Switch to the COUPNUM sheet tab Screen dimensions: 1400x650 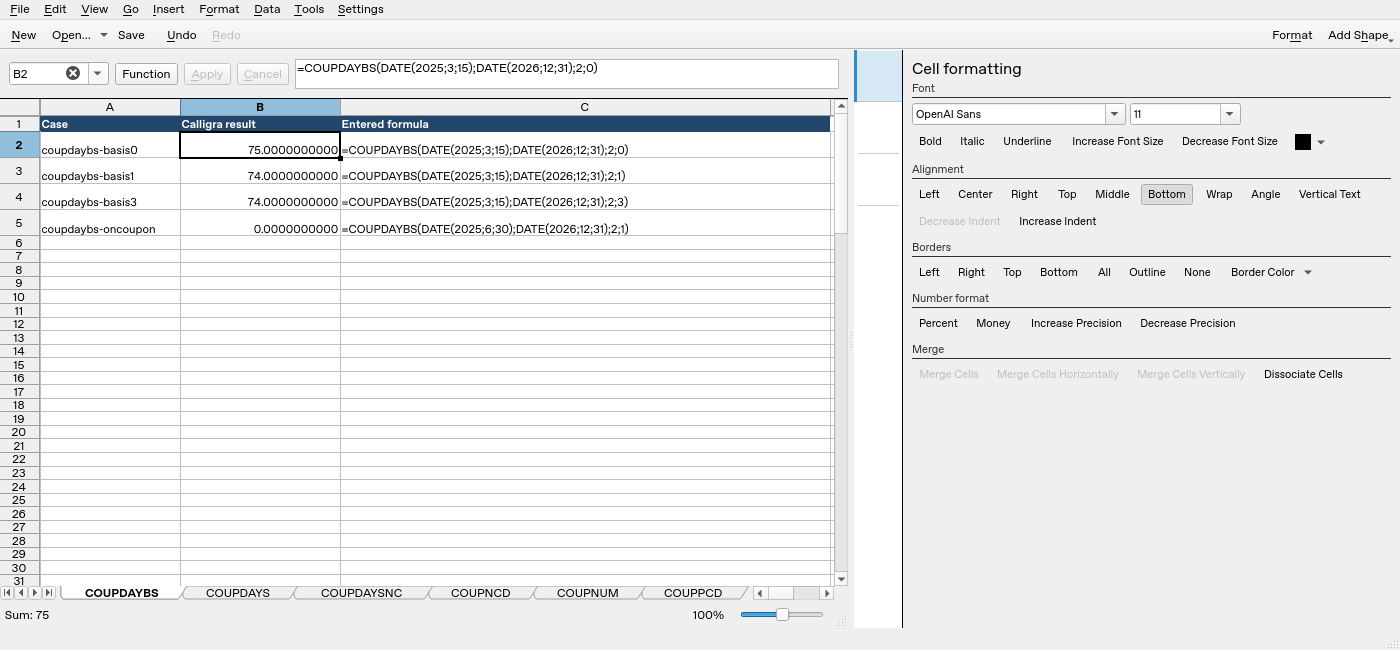(588, 593)
